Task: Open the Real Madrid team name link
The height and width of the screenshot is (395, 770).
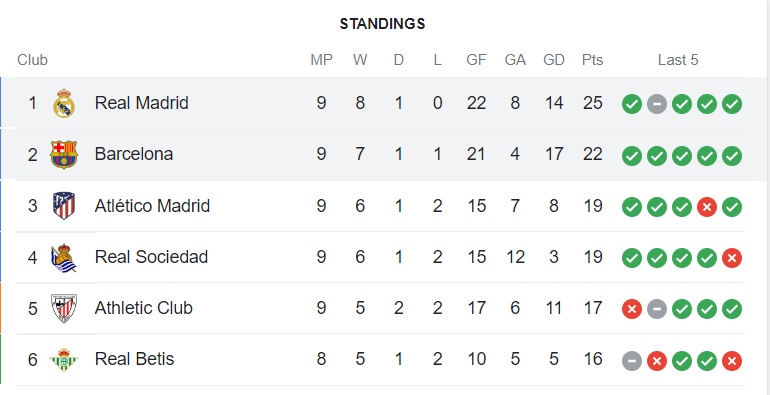Action: [141, 103]
